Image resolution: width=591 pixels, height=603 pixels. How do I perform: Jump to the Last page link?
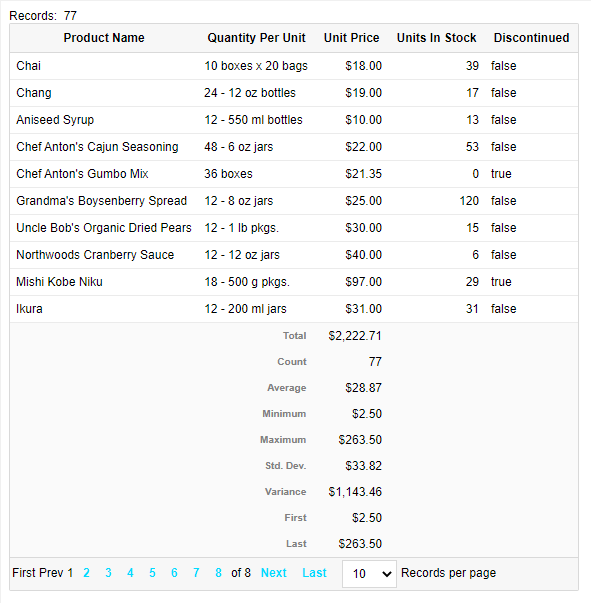[314, 573]
